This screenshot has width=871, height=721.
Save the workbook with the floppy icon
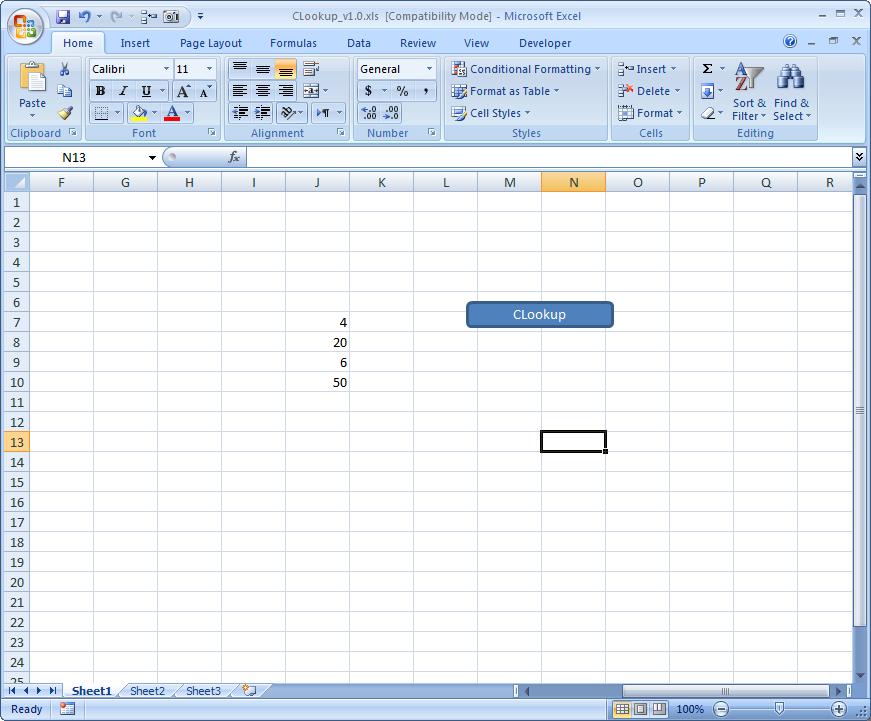(x=63, y=17)
